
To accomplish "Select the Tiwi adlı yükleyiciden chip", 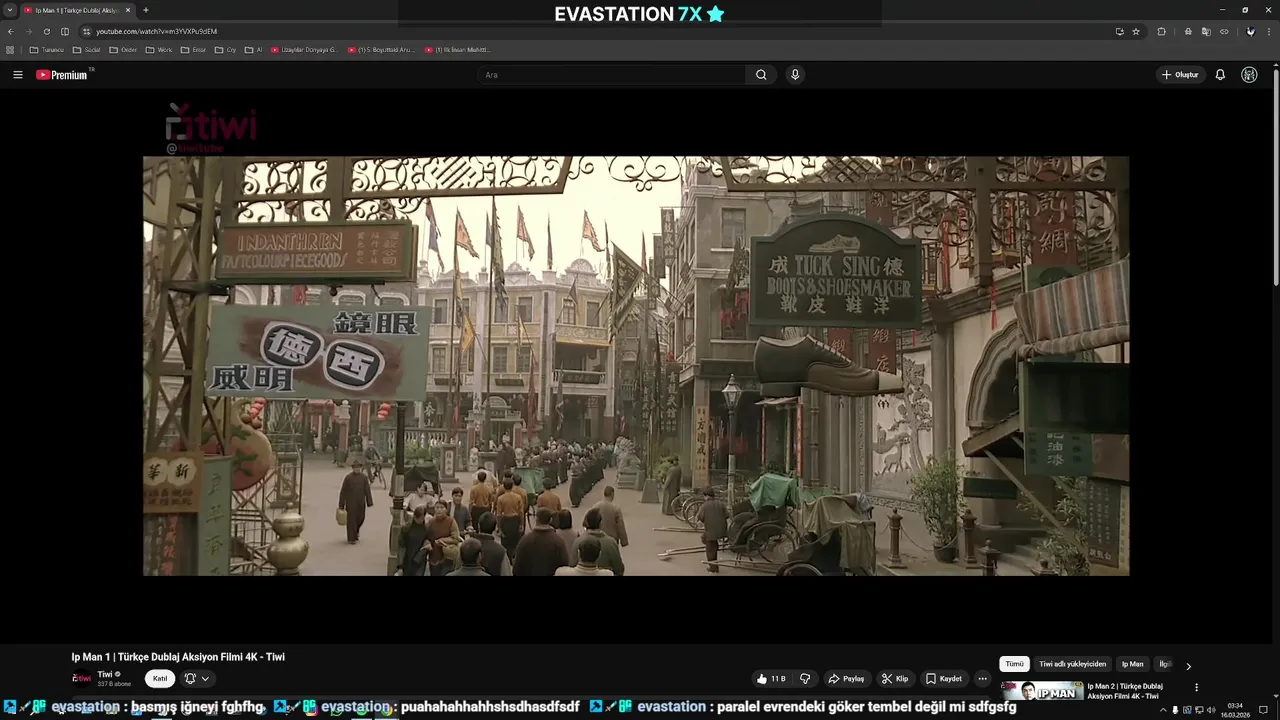I will click(x=1072, y=664).
